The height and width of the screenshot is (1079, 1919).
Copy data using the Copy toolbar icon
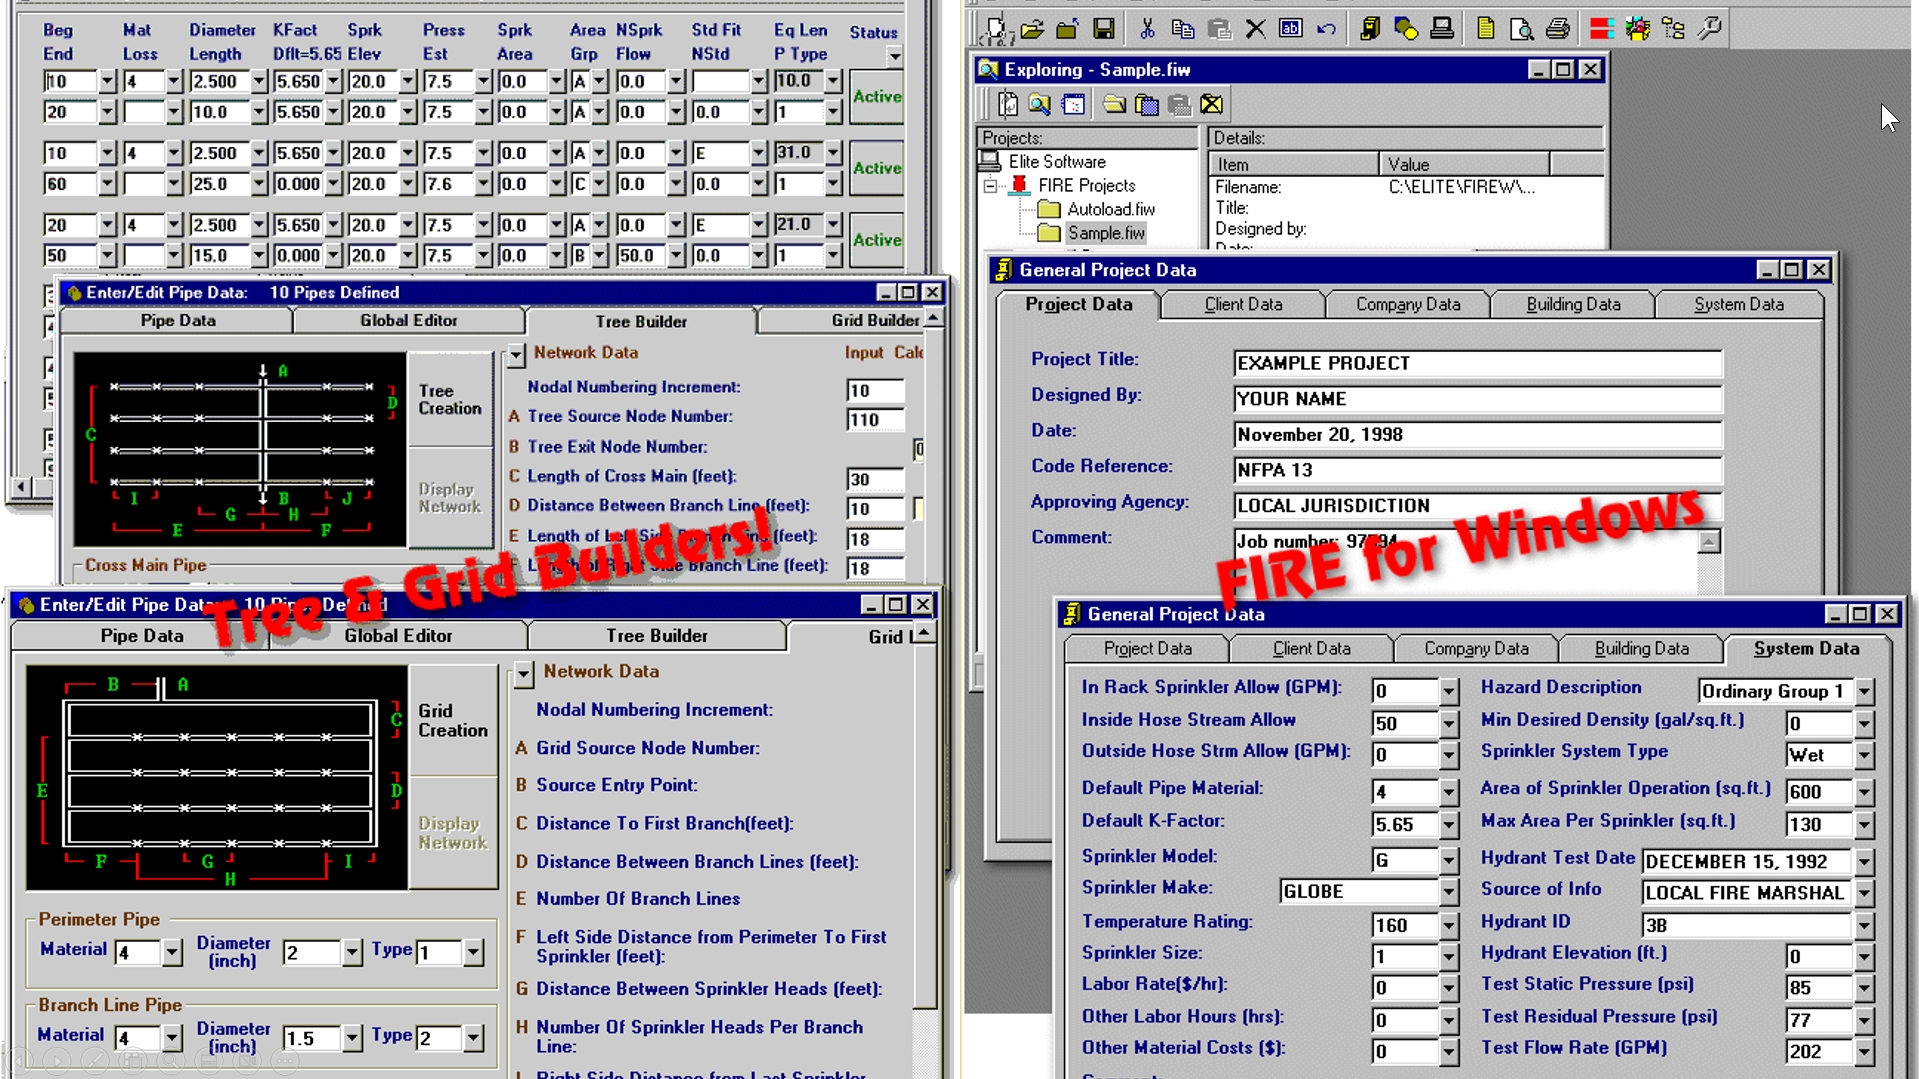[x=1183, y=29]
